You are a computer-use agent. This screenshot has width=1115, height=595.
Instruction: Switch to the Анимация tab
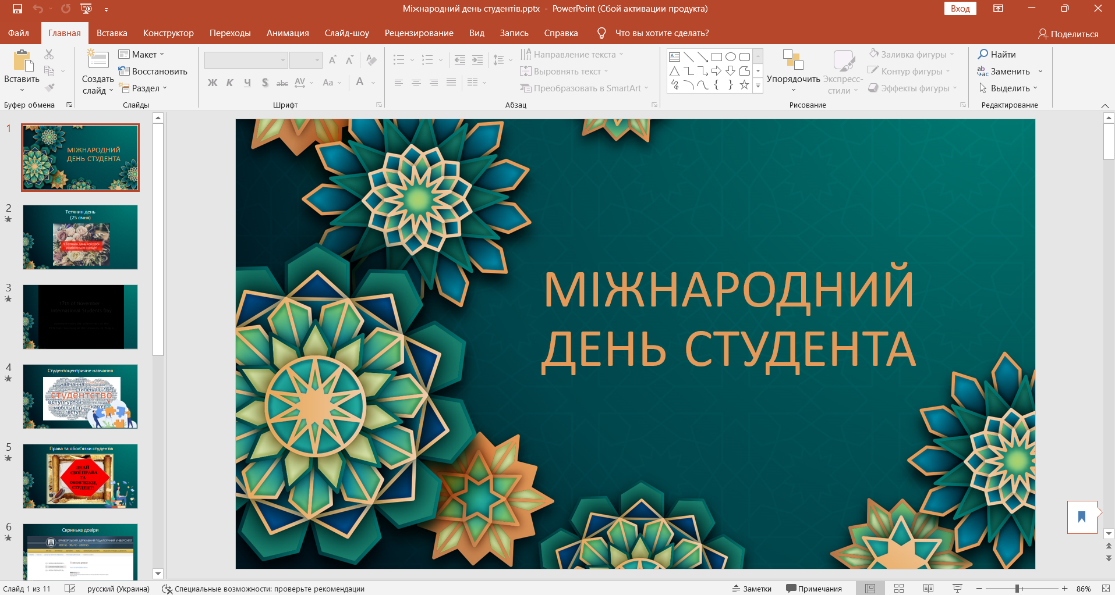coord(288,33)
